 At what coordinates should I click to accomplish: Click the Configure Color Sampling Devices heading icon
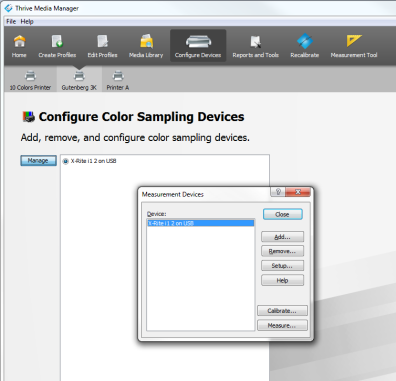tap(28, 117)
